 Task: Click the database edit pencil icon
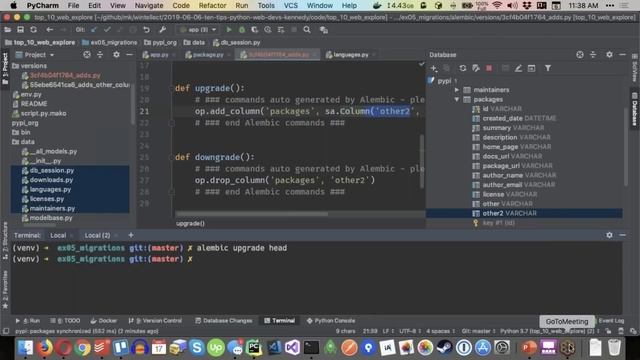[518, 68]
